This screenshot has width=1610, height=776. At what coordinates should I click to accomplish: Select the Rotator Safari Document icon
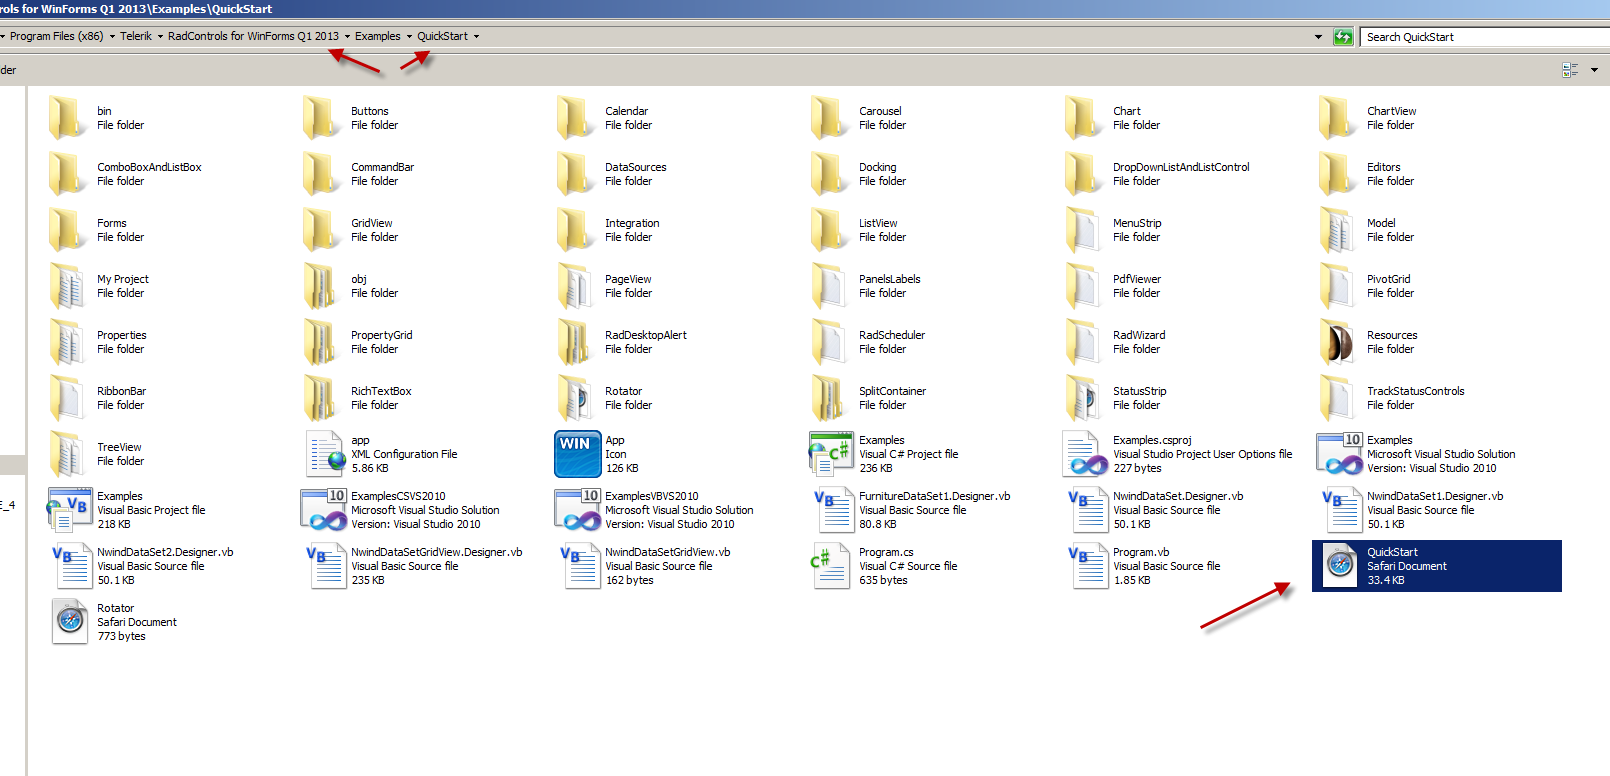click(x=70, y=622)
